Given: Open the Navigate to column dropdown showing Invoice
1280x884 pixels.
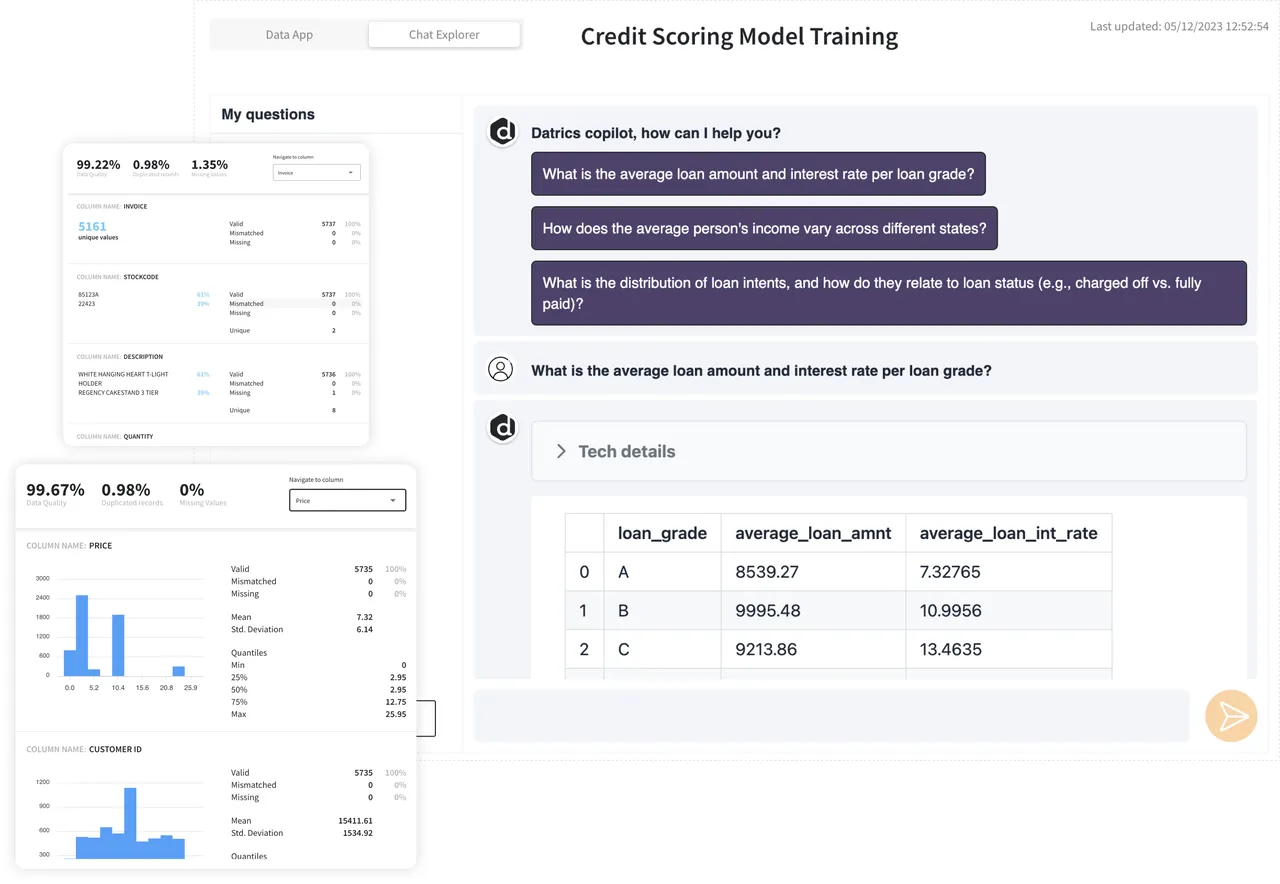Looking at the screenshot, I should coord(316,172).
